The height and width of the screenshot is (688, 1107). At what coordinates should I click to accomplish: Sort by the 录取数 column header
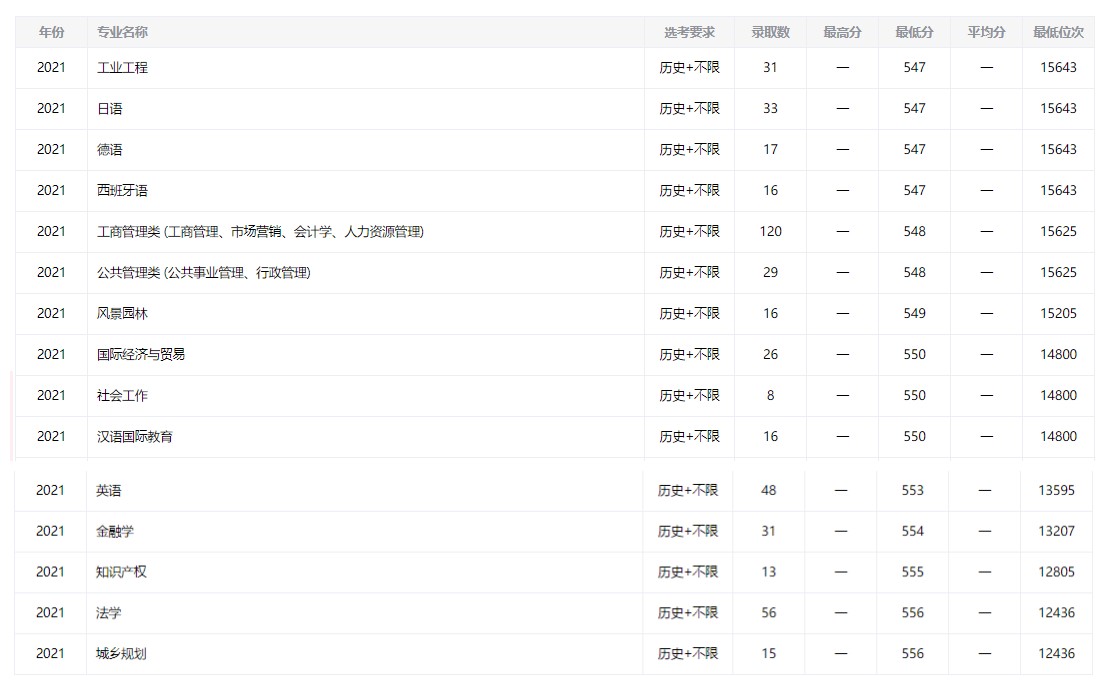[x=770, y=32]
